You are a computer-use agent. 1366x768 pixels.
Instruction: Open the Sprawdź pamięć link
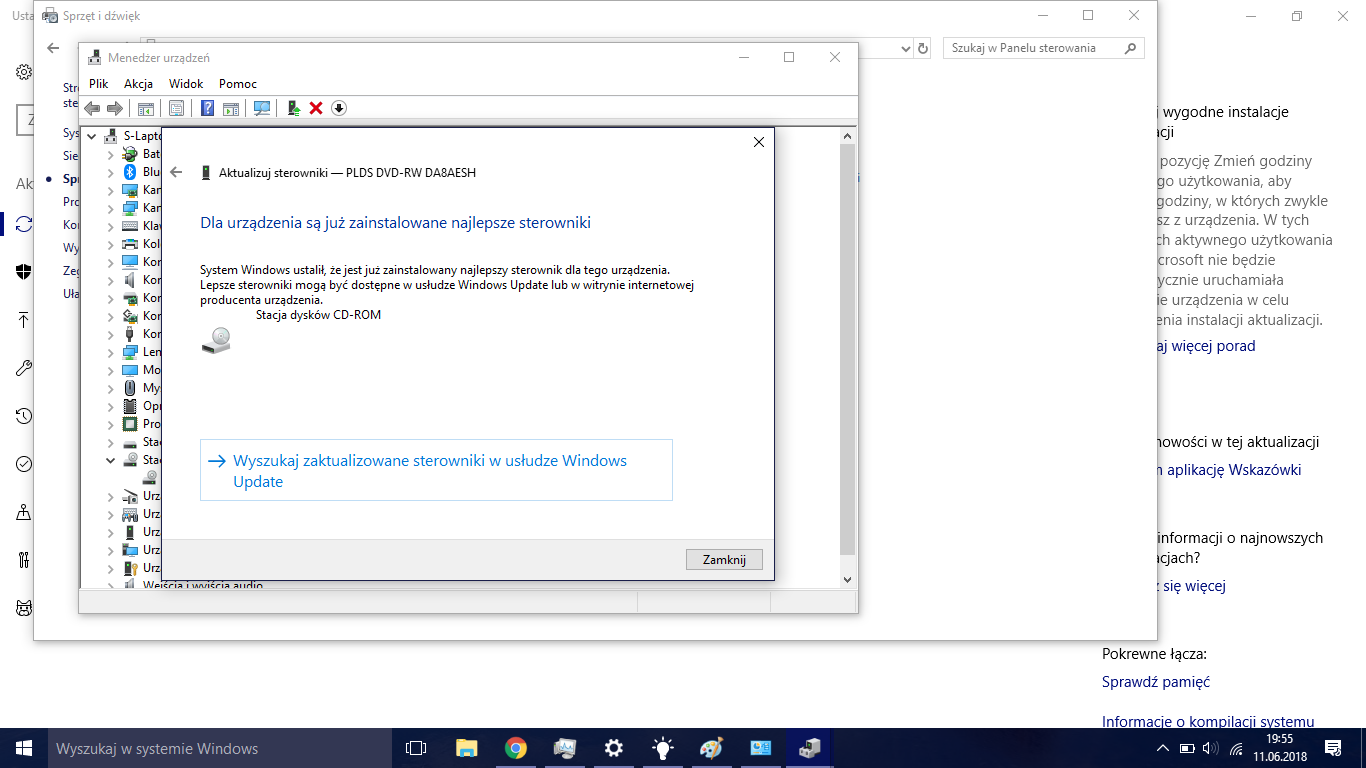1156,682
